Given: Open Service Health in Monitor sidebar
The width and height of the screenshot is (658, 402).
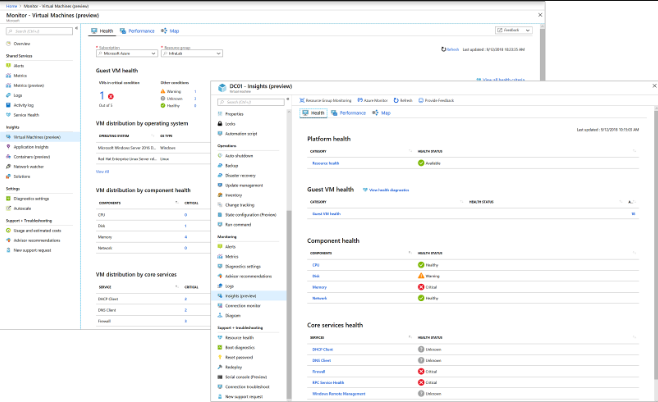Looking at the screenshot, I should [26, 115].
